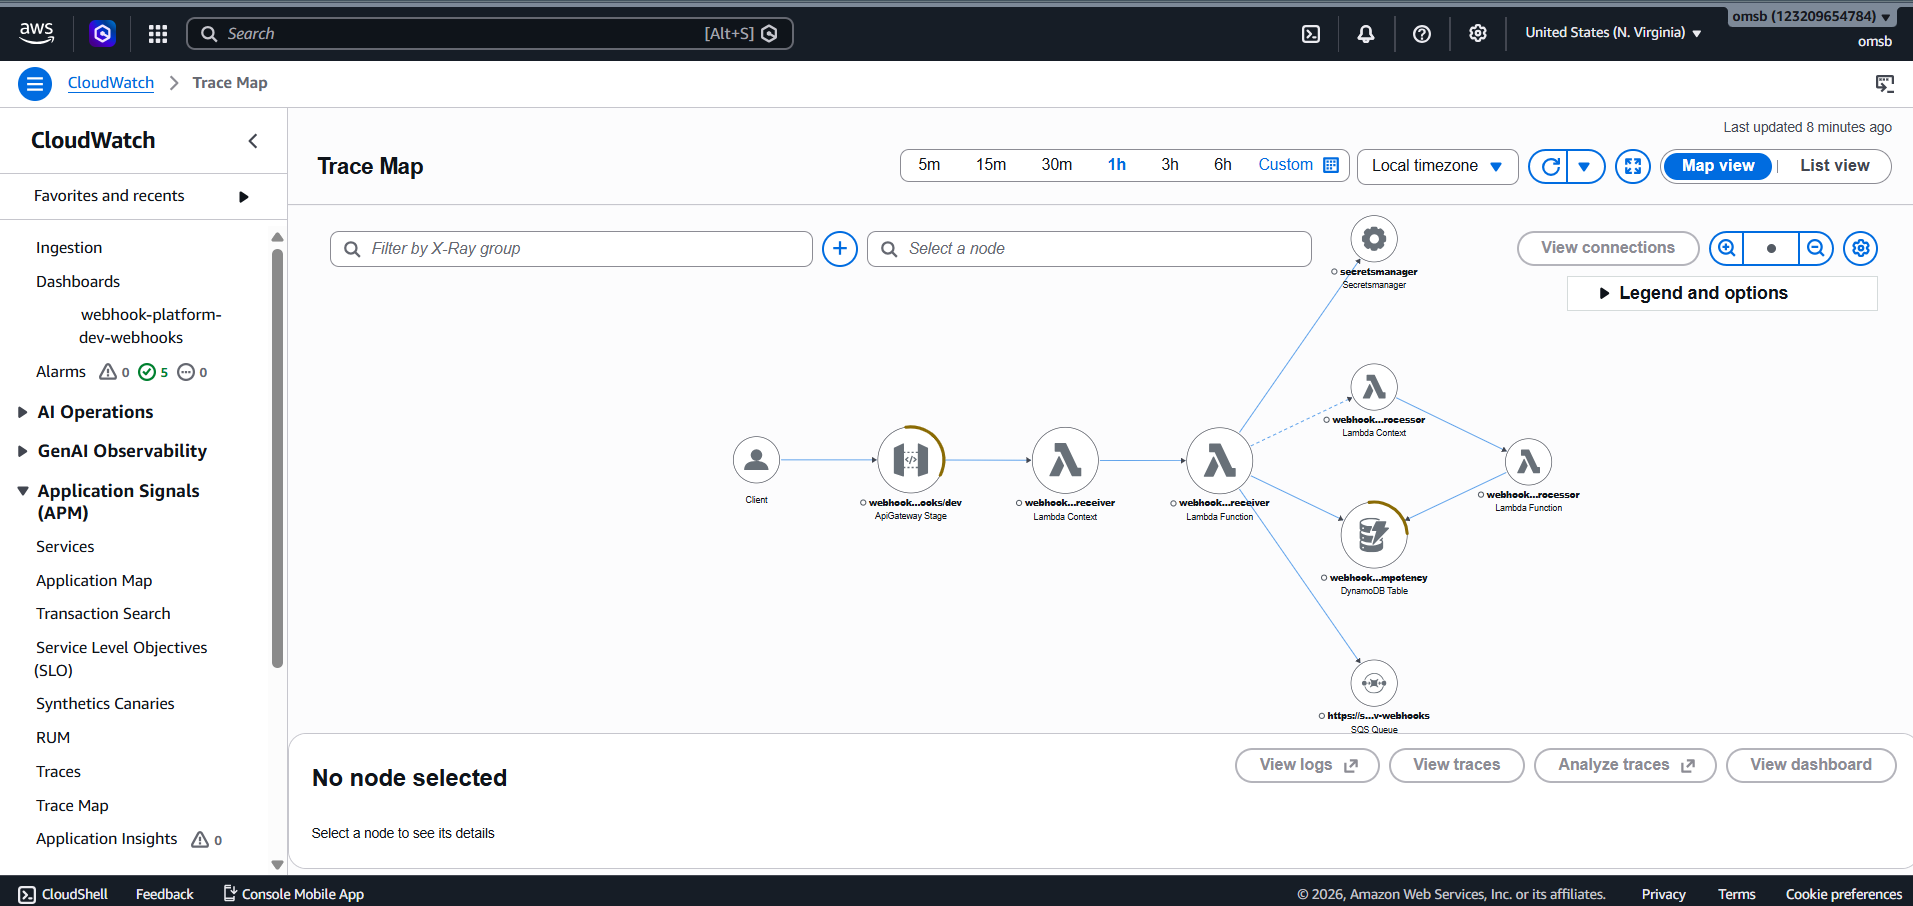1913x906 pixels.
Task: Open the AWS home logo
Action: tap(36, 33)
